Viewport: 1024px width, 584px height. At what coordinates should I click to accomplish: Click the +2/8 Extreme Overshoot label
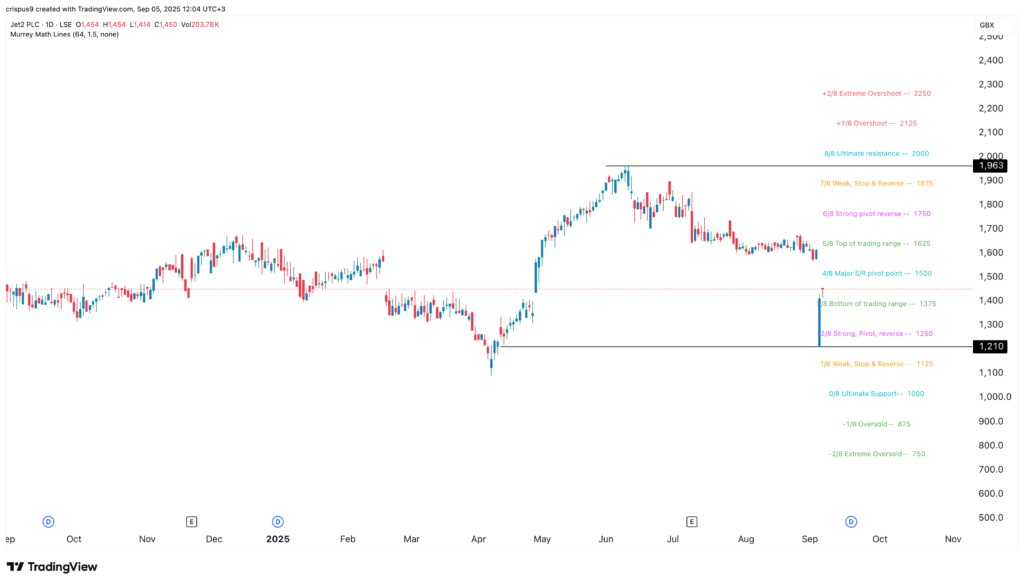(x=876, y=93)
